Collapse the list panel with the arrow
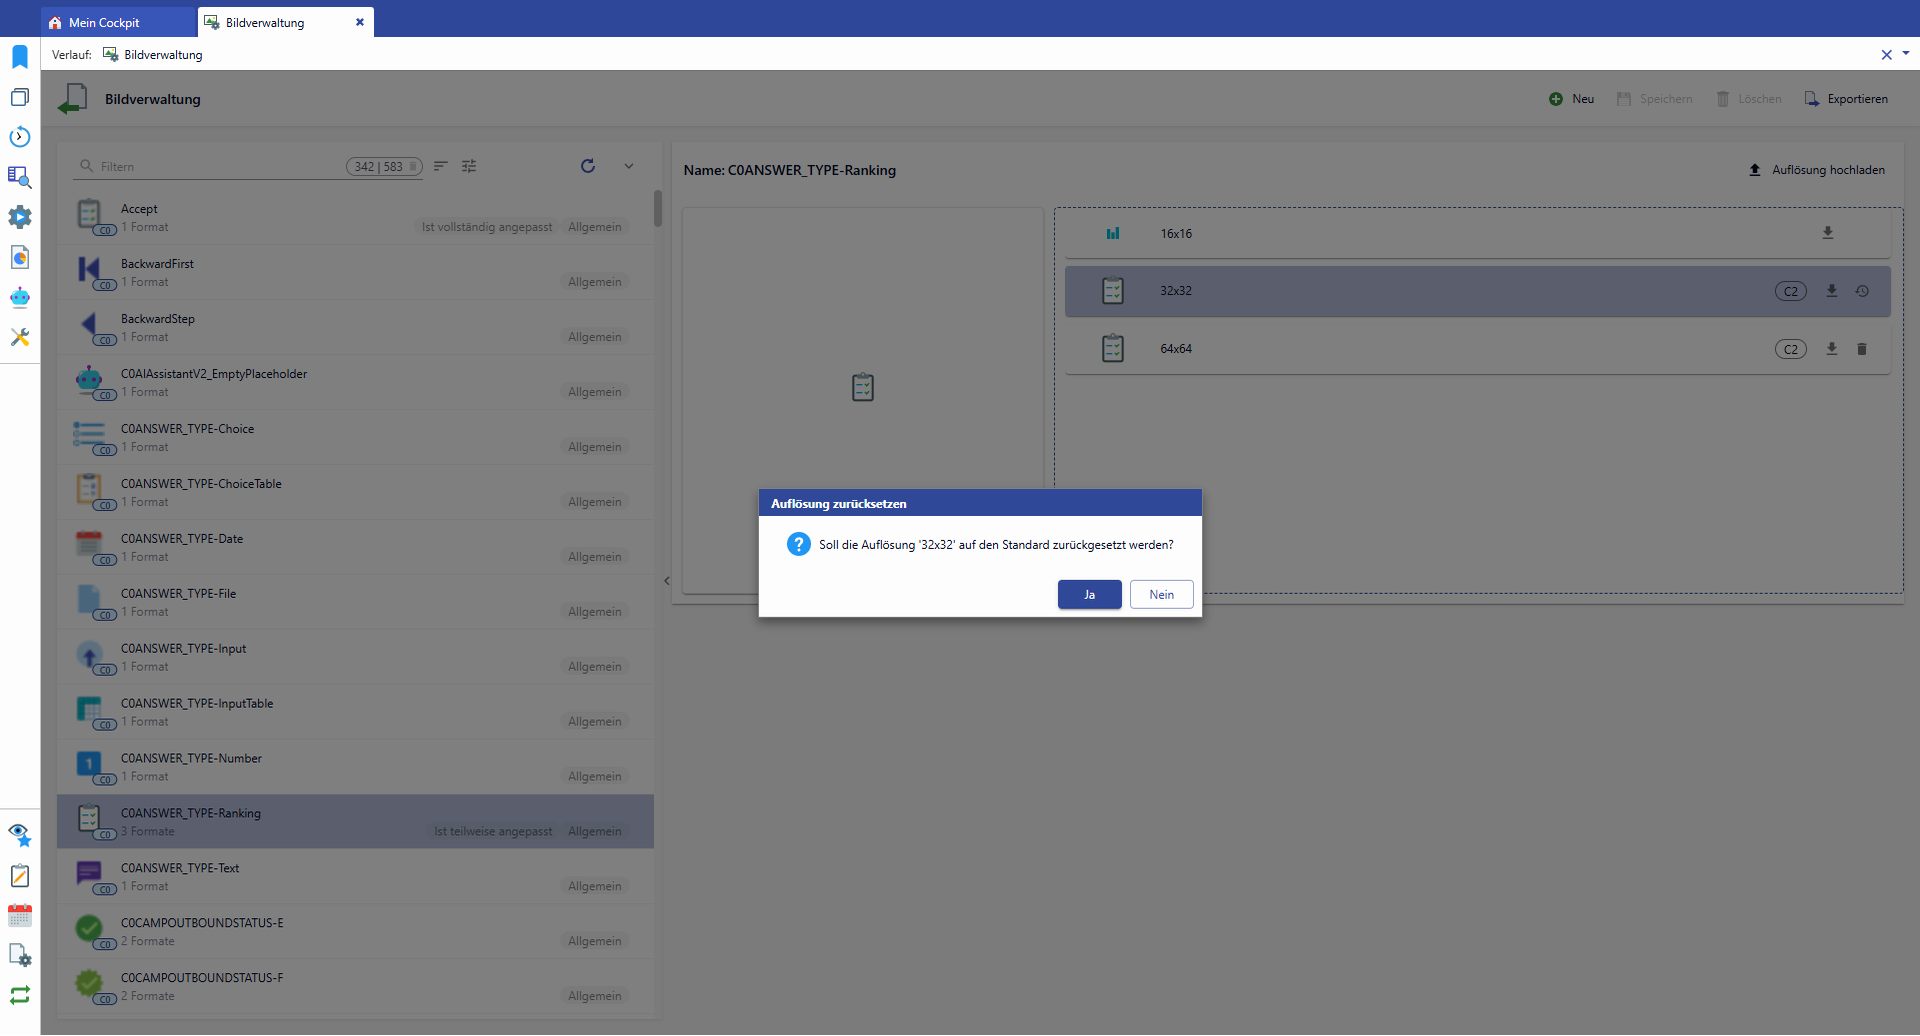The image size is (1920, 1036). [667, 581]
